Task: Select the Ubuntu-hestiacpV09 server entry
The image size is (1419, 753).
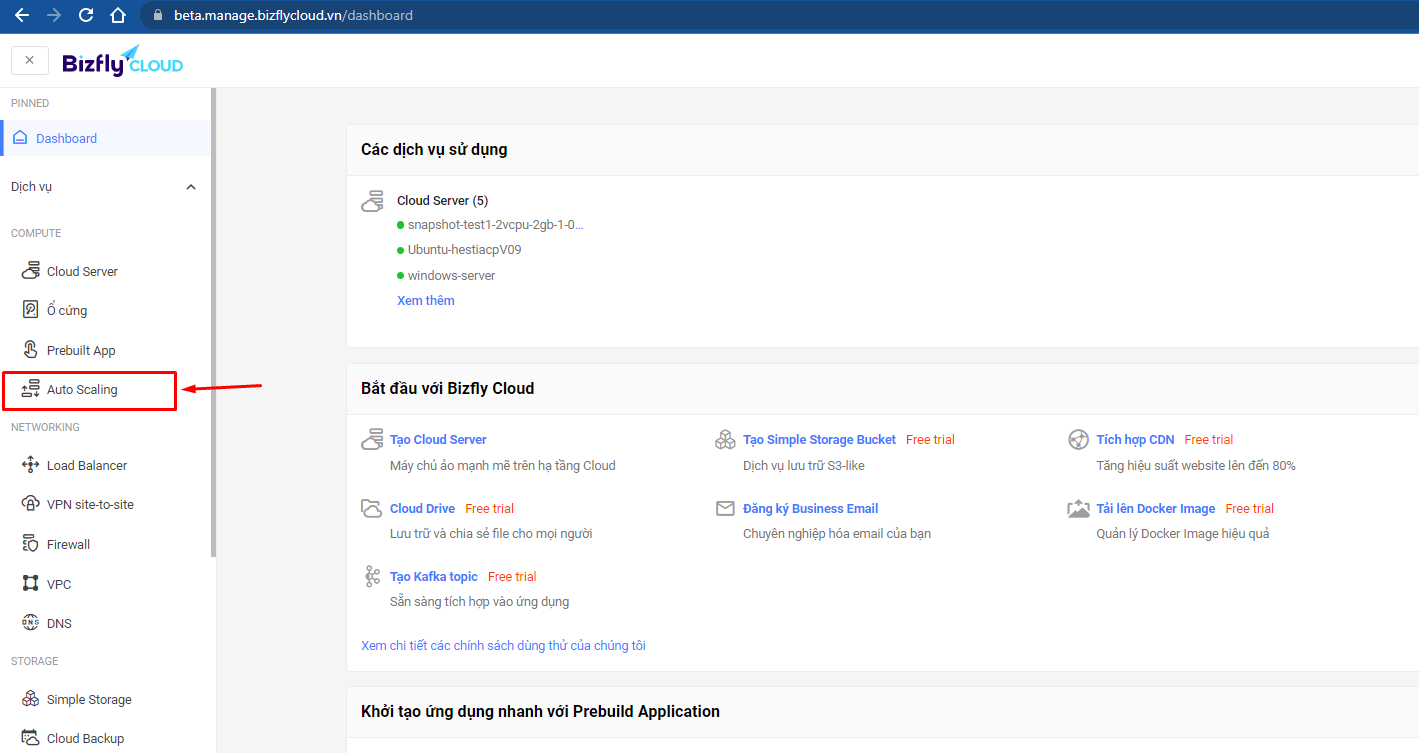Action: click(464, 250)
